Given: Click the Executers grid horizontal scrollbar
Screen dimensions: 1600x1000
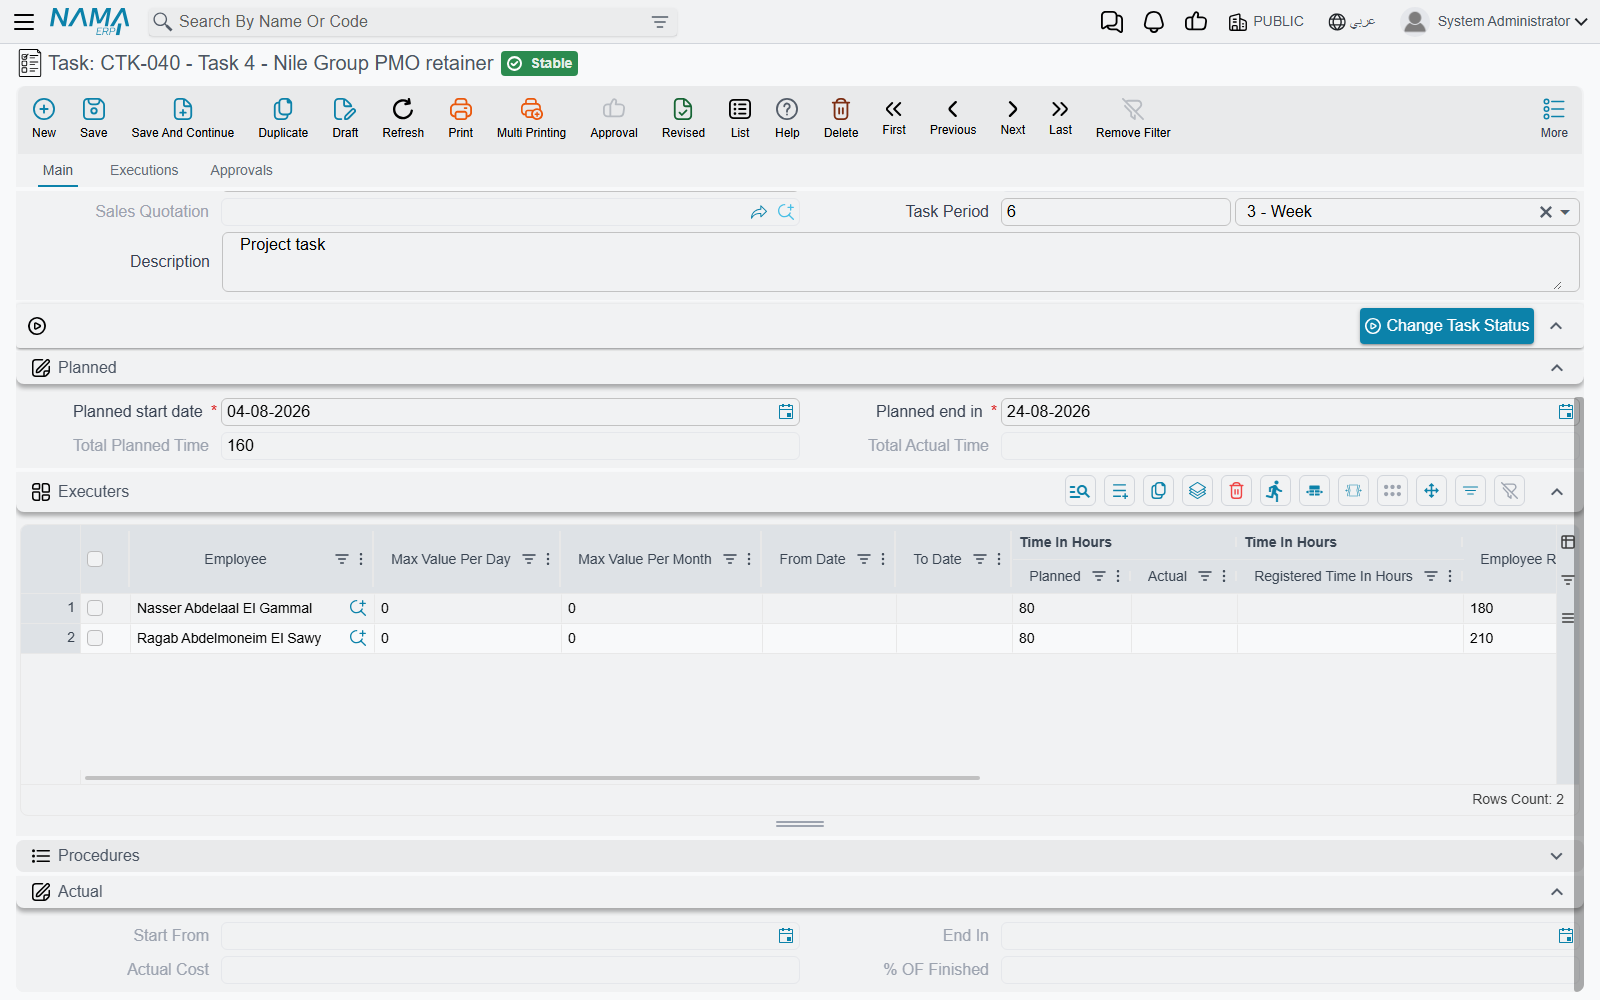Looking at the screenshot, I should [532, 777].
